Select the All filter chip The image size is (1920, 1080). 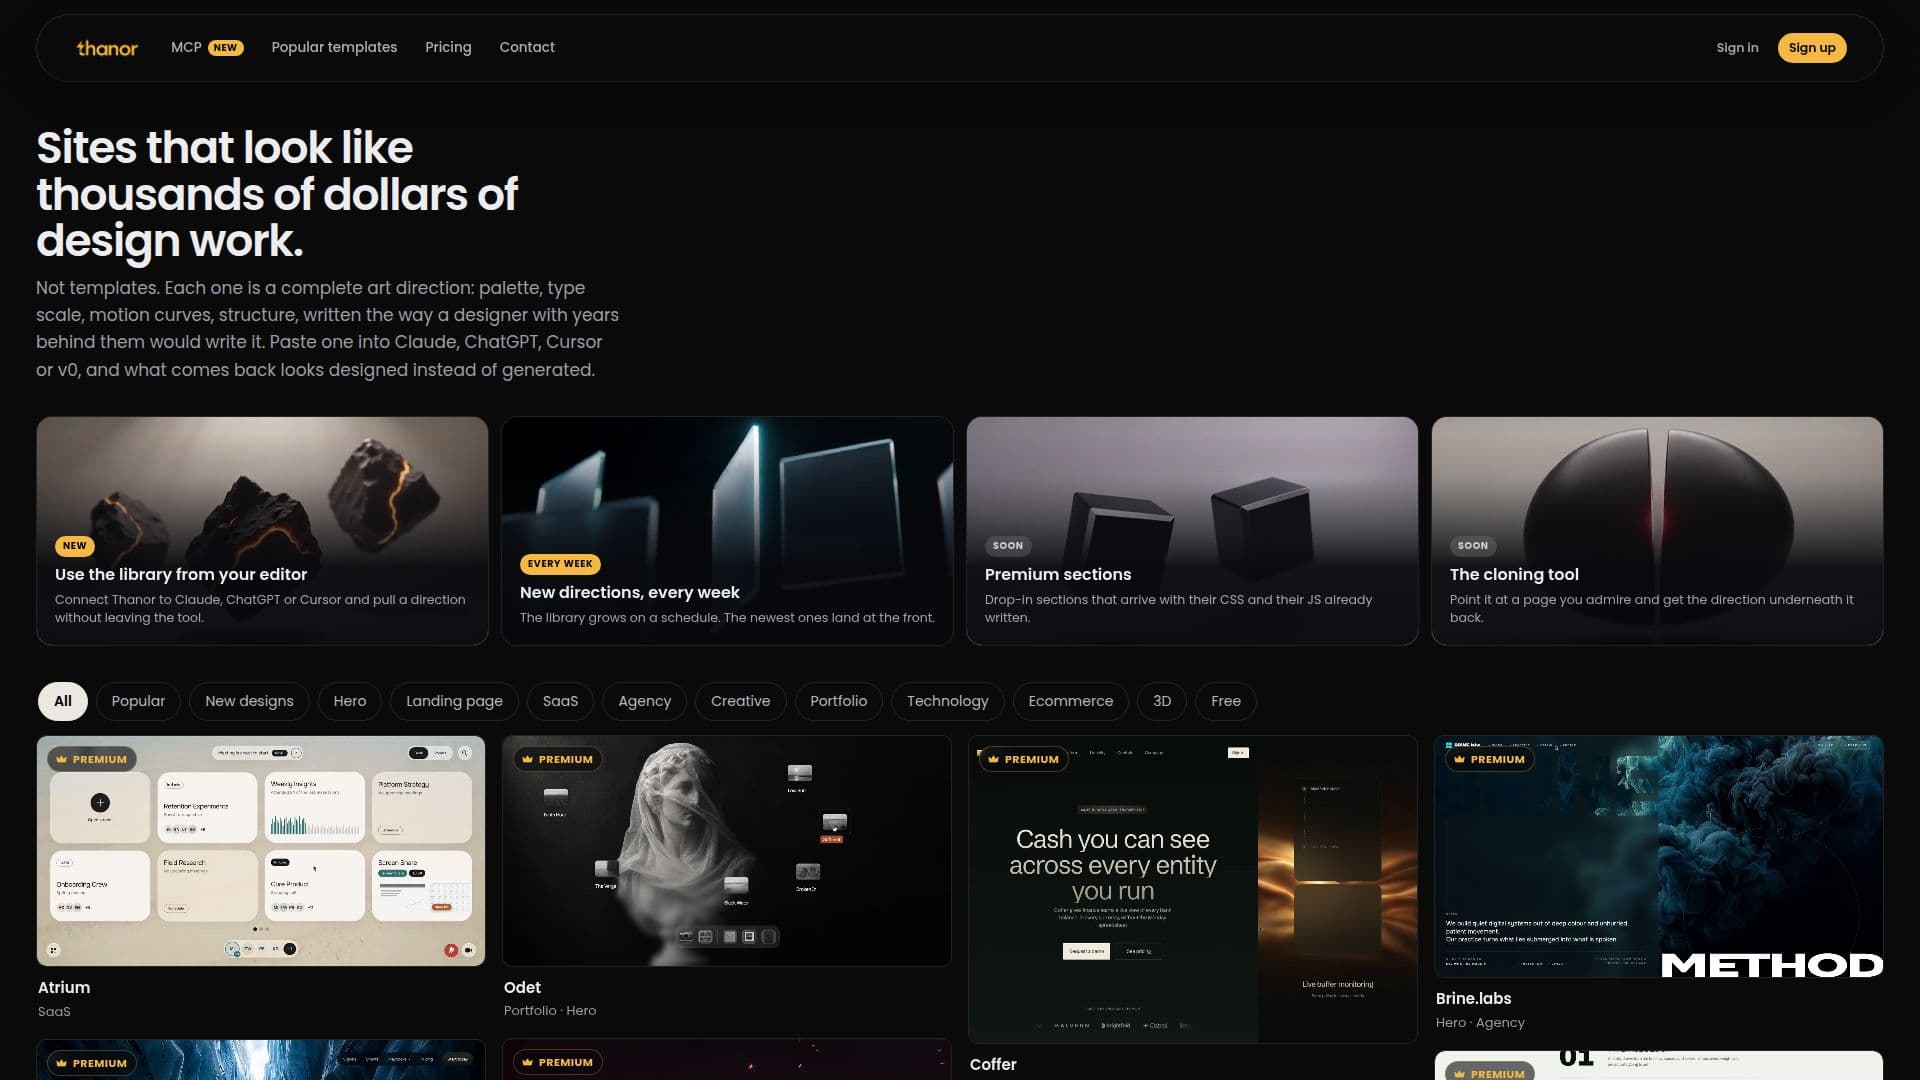[x=63, y=701]
